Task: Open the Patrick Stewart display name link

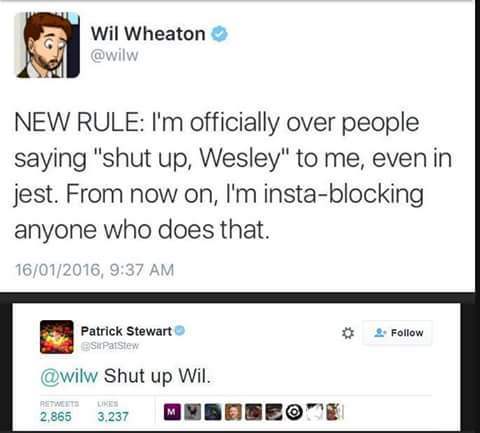Action: 126,331
